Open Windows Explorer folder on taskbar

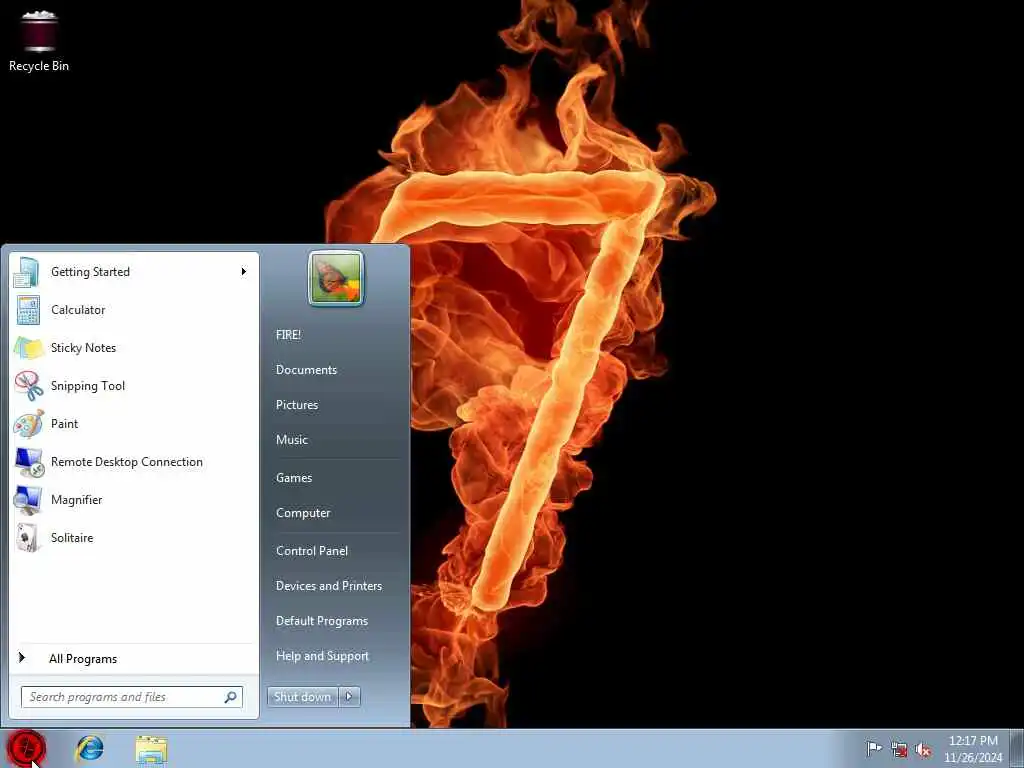pyautogui.click(x=152, y=749)
